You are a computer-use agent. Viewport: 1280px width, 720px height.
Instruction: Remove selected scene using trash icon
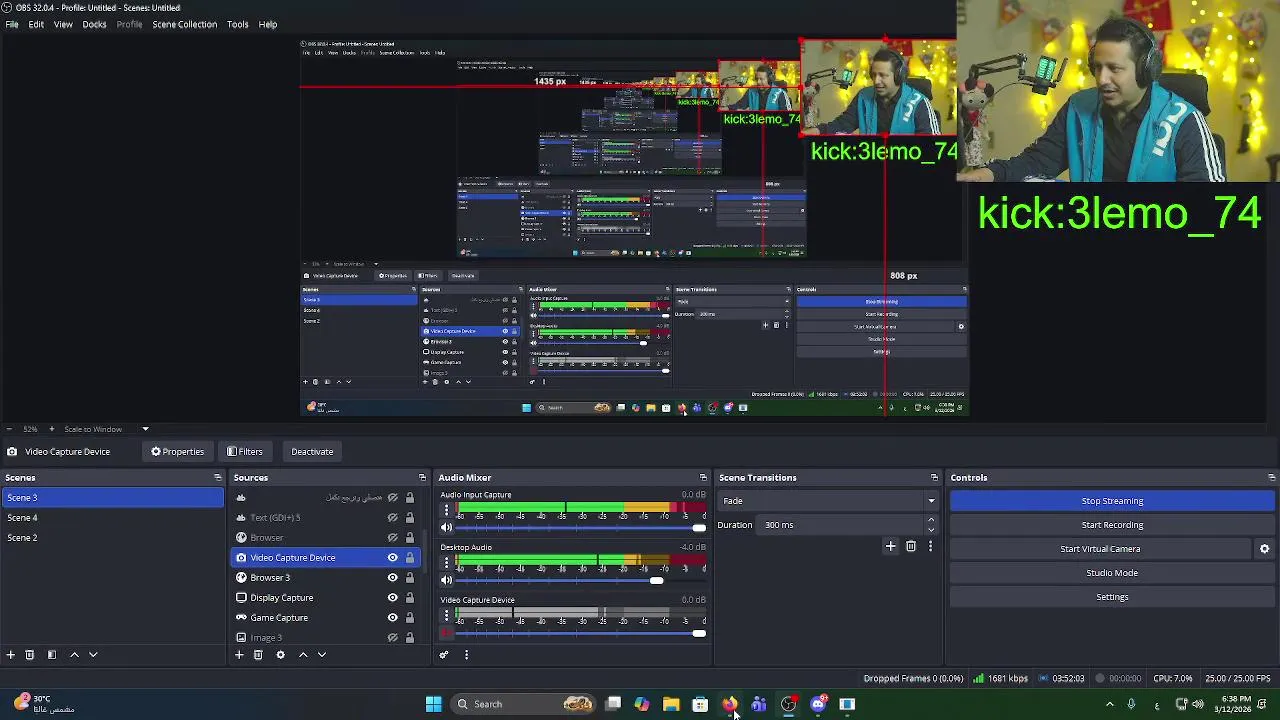pyautogui.click(x=30, y=655)
